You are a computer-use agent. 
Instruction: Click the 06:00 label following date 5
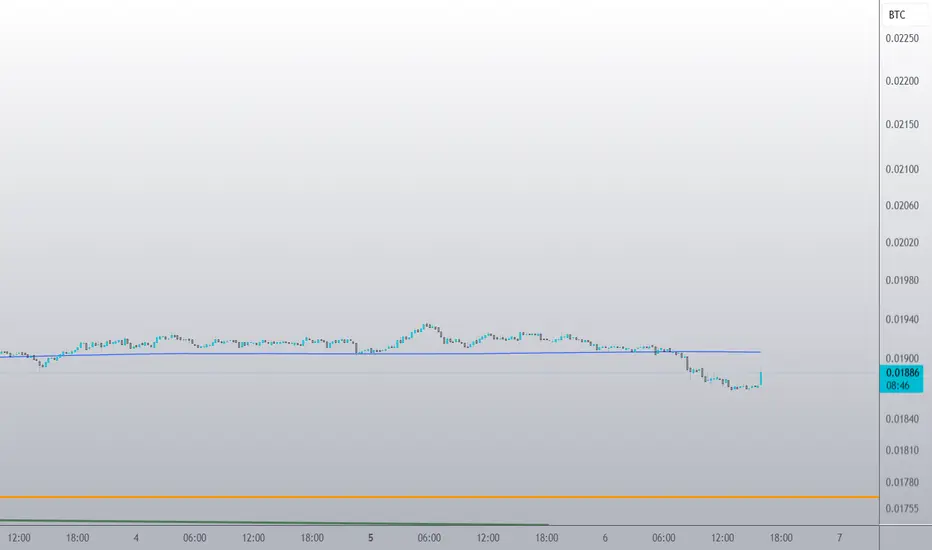click(429, 538)
